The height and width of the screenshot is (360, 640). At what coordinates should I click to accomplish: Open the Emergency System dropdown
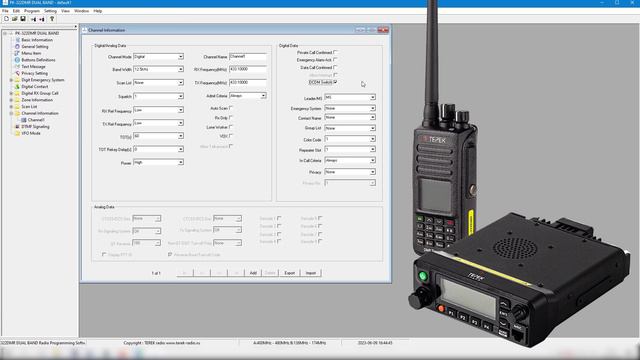(x=373, y=108)
